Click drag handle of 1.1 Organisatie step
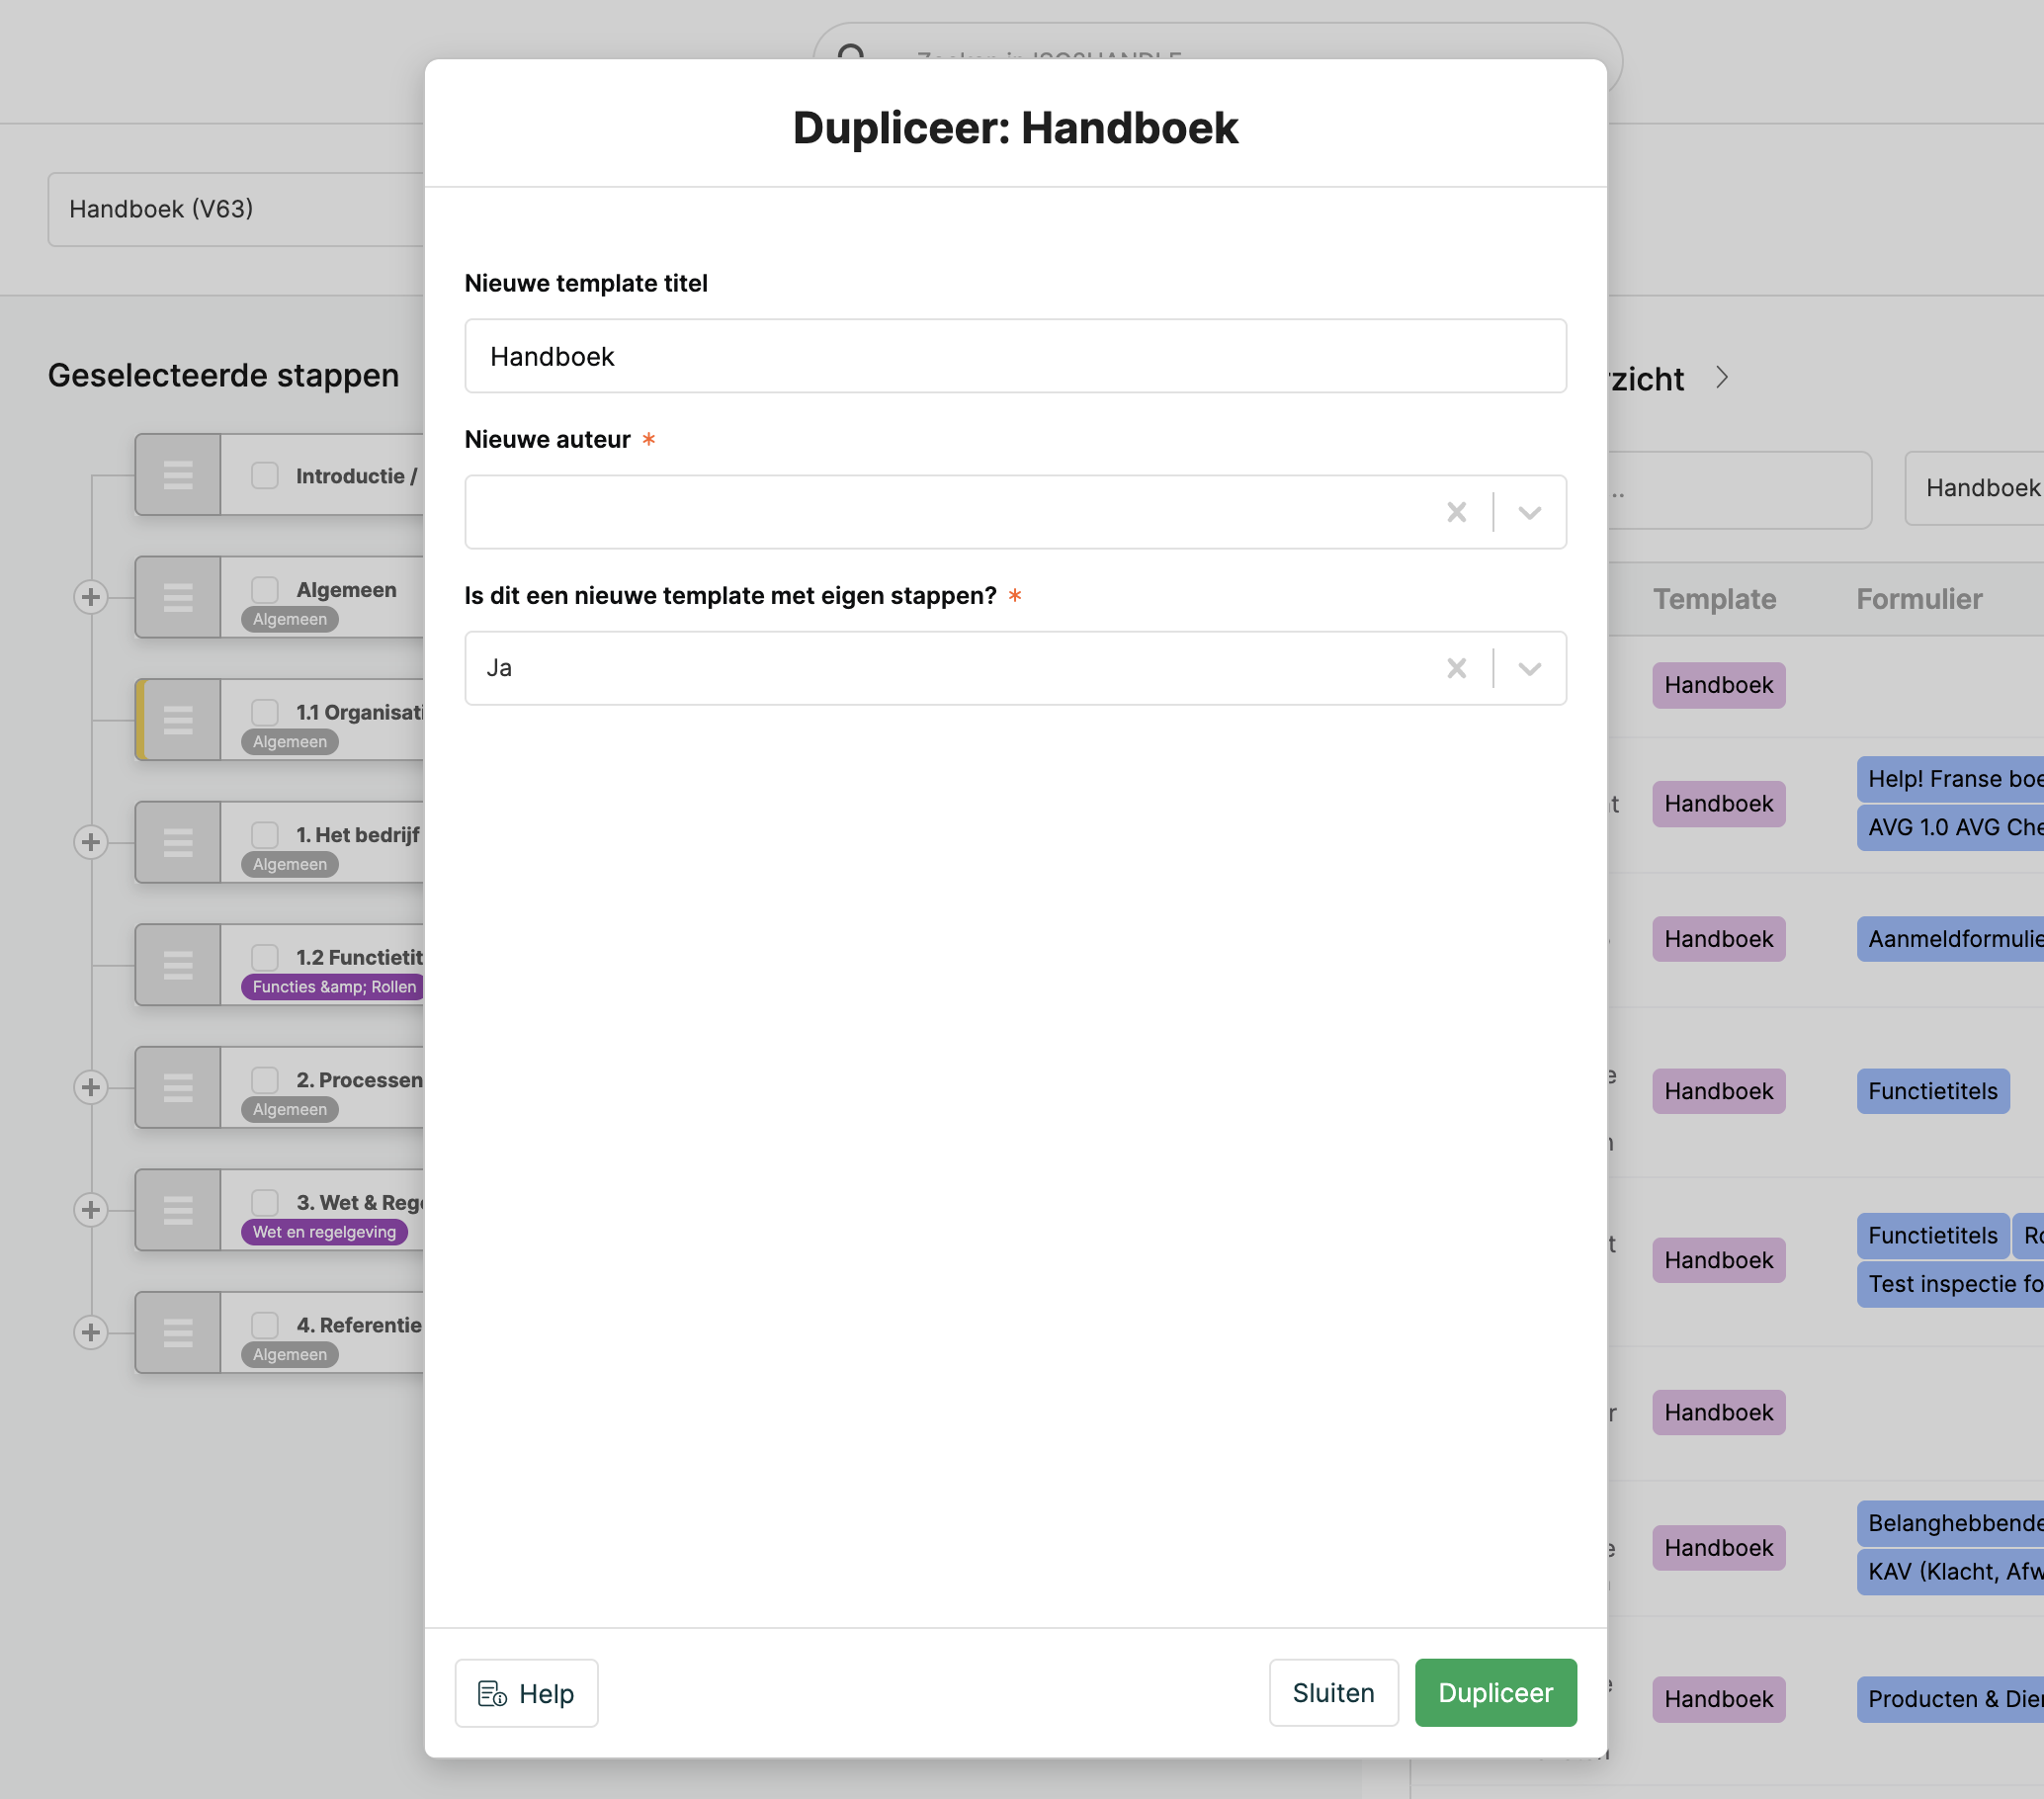 pos(178,720)
